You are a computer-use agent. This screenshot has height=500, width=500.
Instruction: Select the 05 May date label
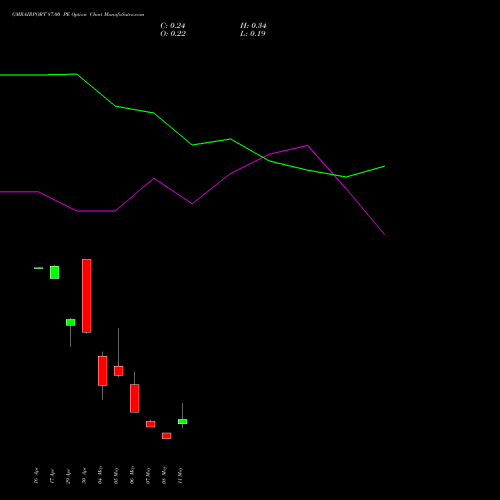tap(116, 475)
